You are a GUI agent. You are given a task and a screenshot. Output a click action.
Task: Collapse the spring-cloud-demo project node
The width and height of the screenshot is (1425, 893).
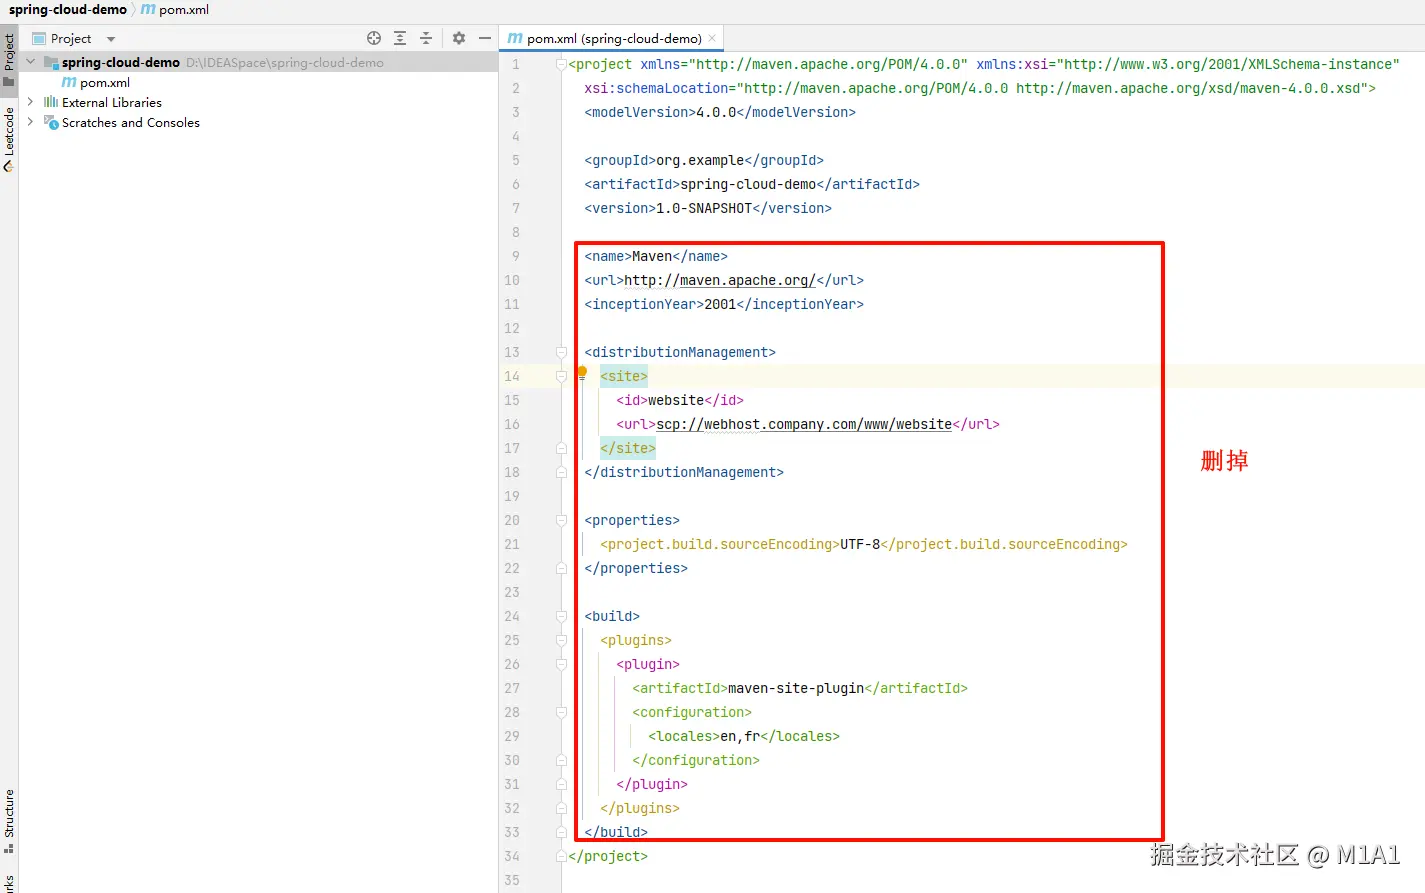tap(30, 62)
